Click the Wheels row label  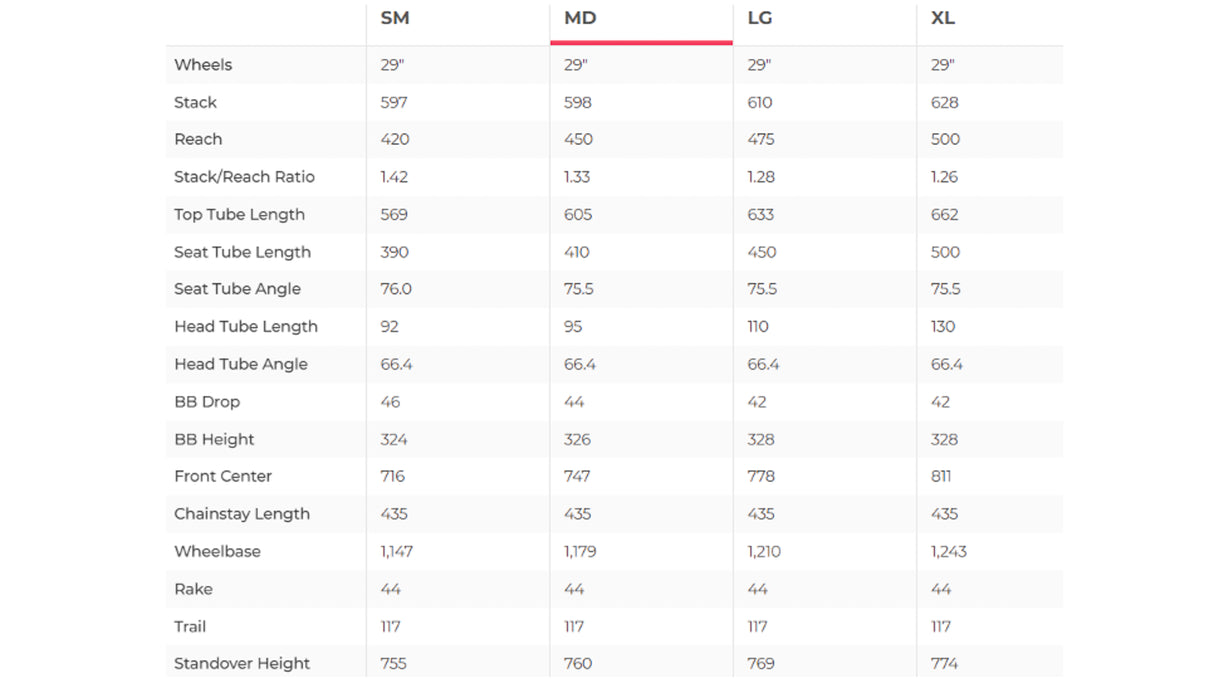click(x=203, y=65)
